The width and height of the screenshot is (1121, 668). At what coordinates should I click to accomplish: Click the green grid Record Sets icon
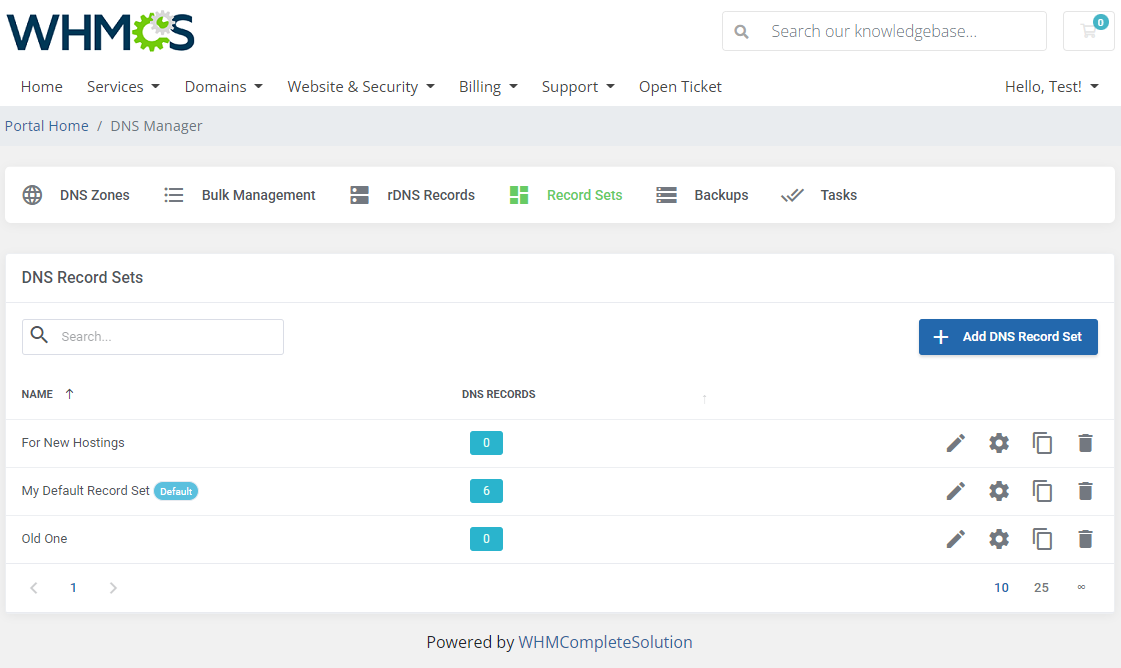519,195
